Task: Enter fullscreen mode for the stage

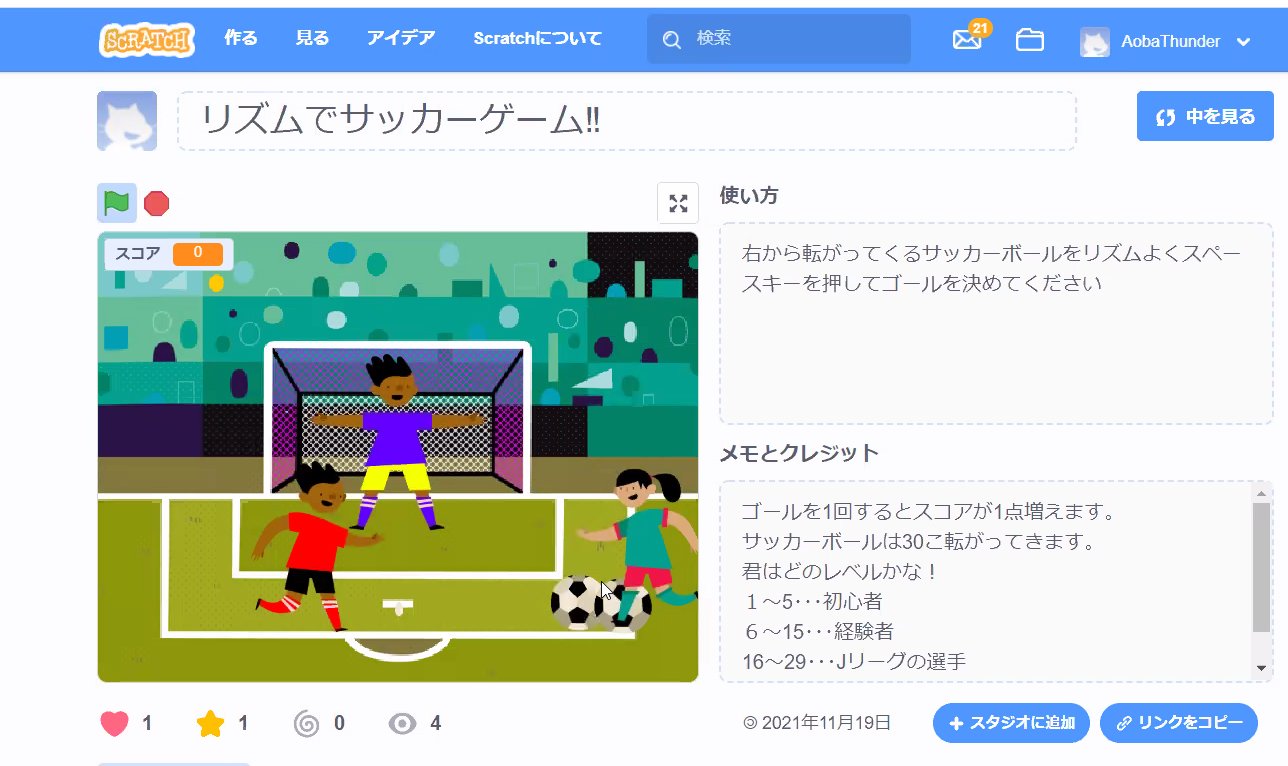Action: (x=678, y=203)
